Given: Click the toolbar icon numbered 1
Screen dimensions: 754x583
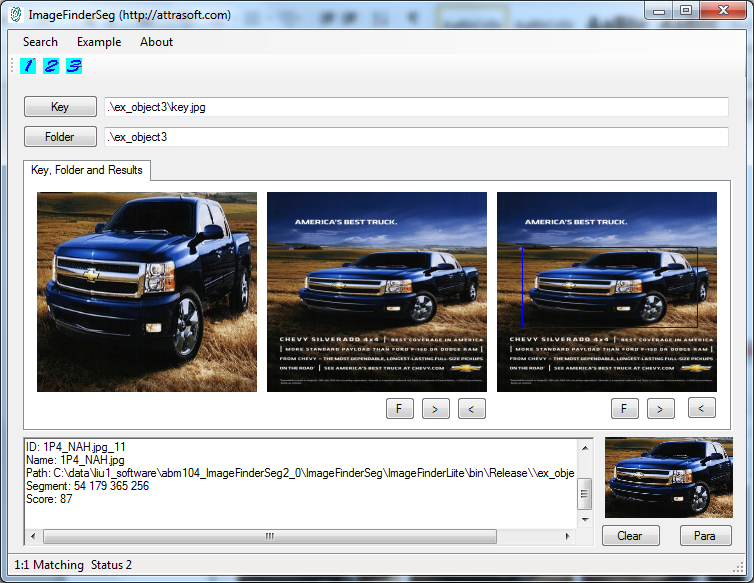Looking at the screenshot, I should (28, 66).
